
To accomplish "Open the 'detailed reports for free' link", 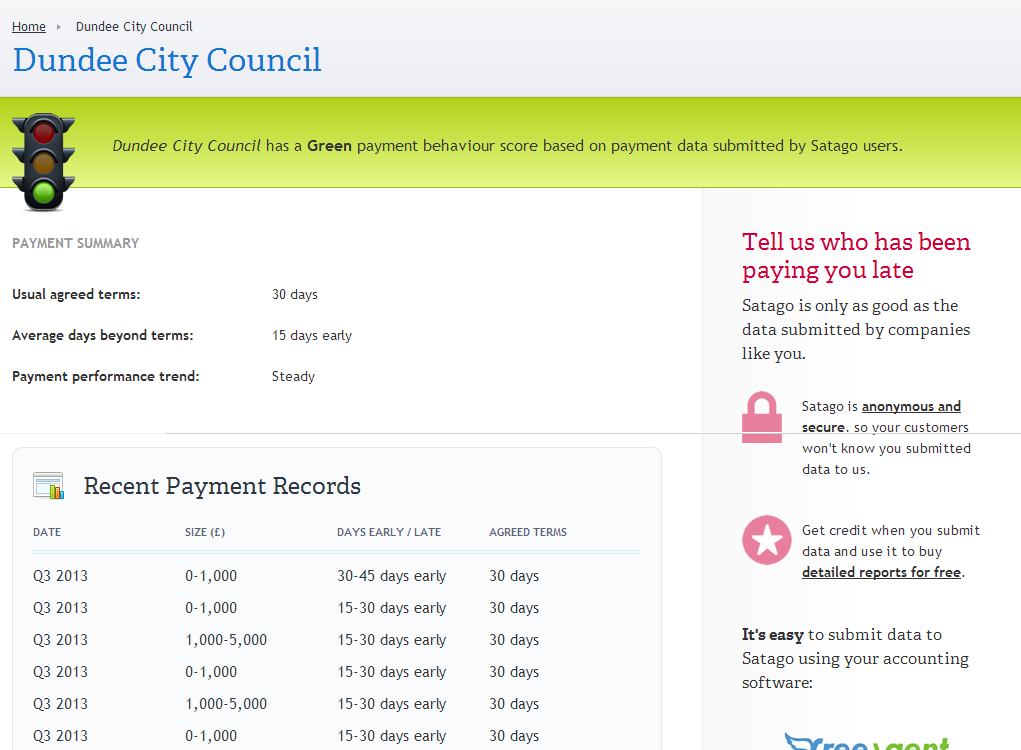I will [x=881, y=572].
